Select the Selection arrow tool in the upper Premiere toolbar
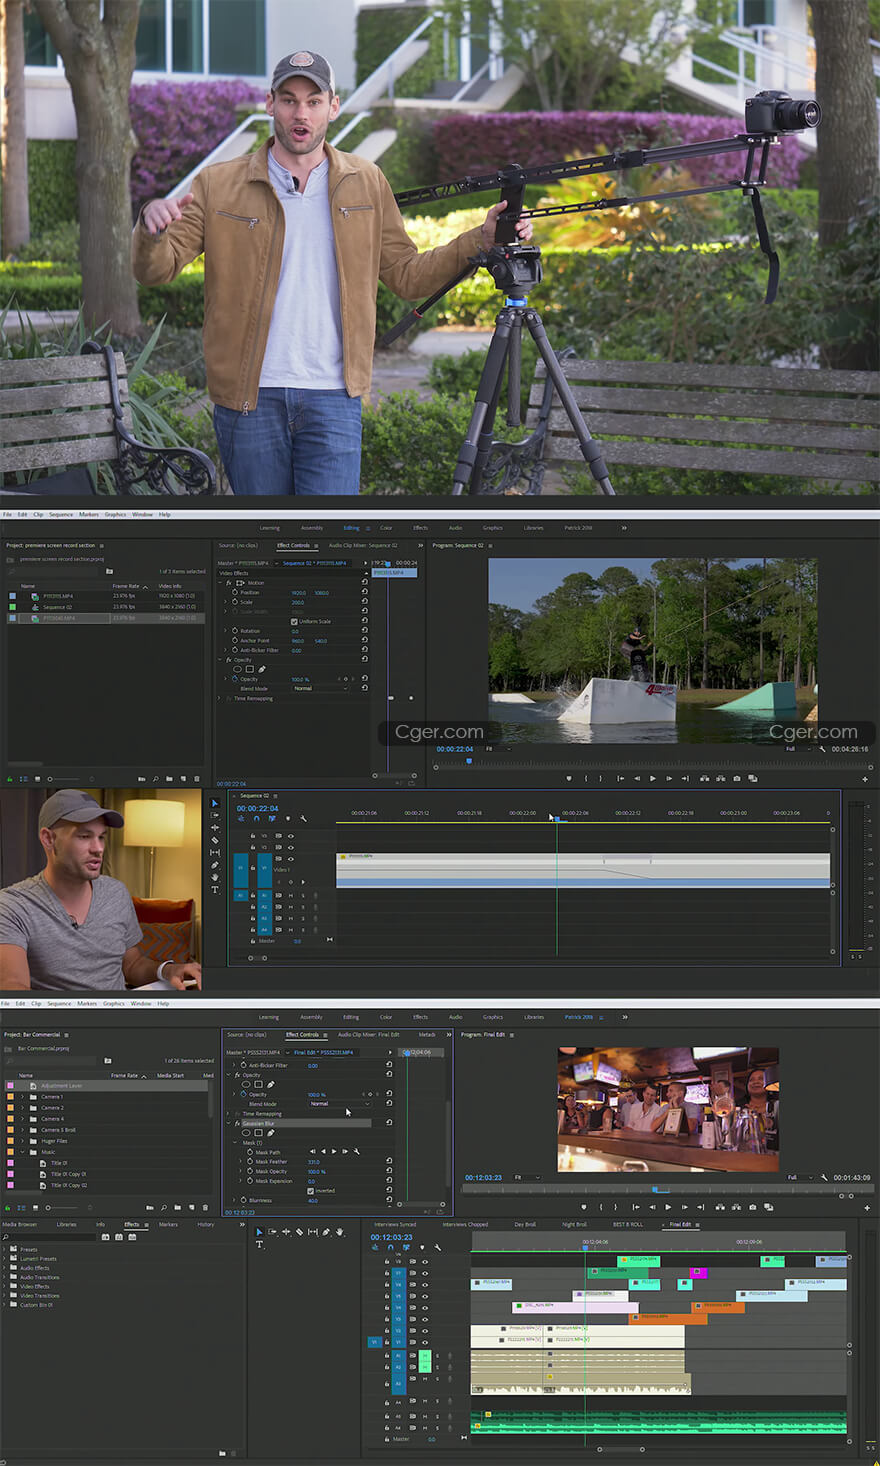 point(215,803)
